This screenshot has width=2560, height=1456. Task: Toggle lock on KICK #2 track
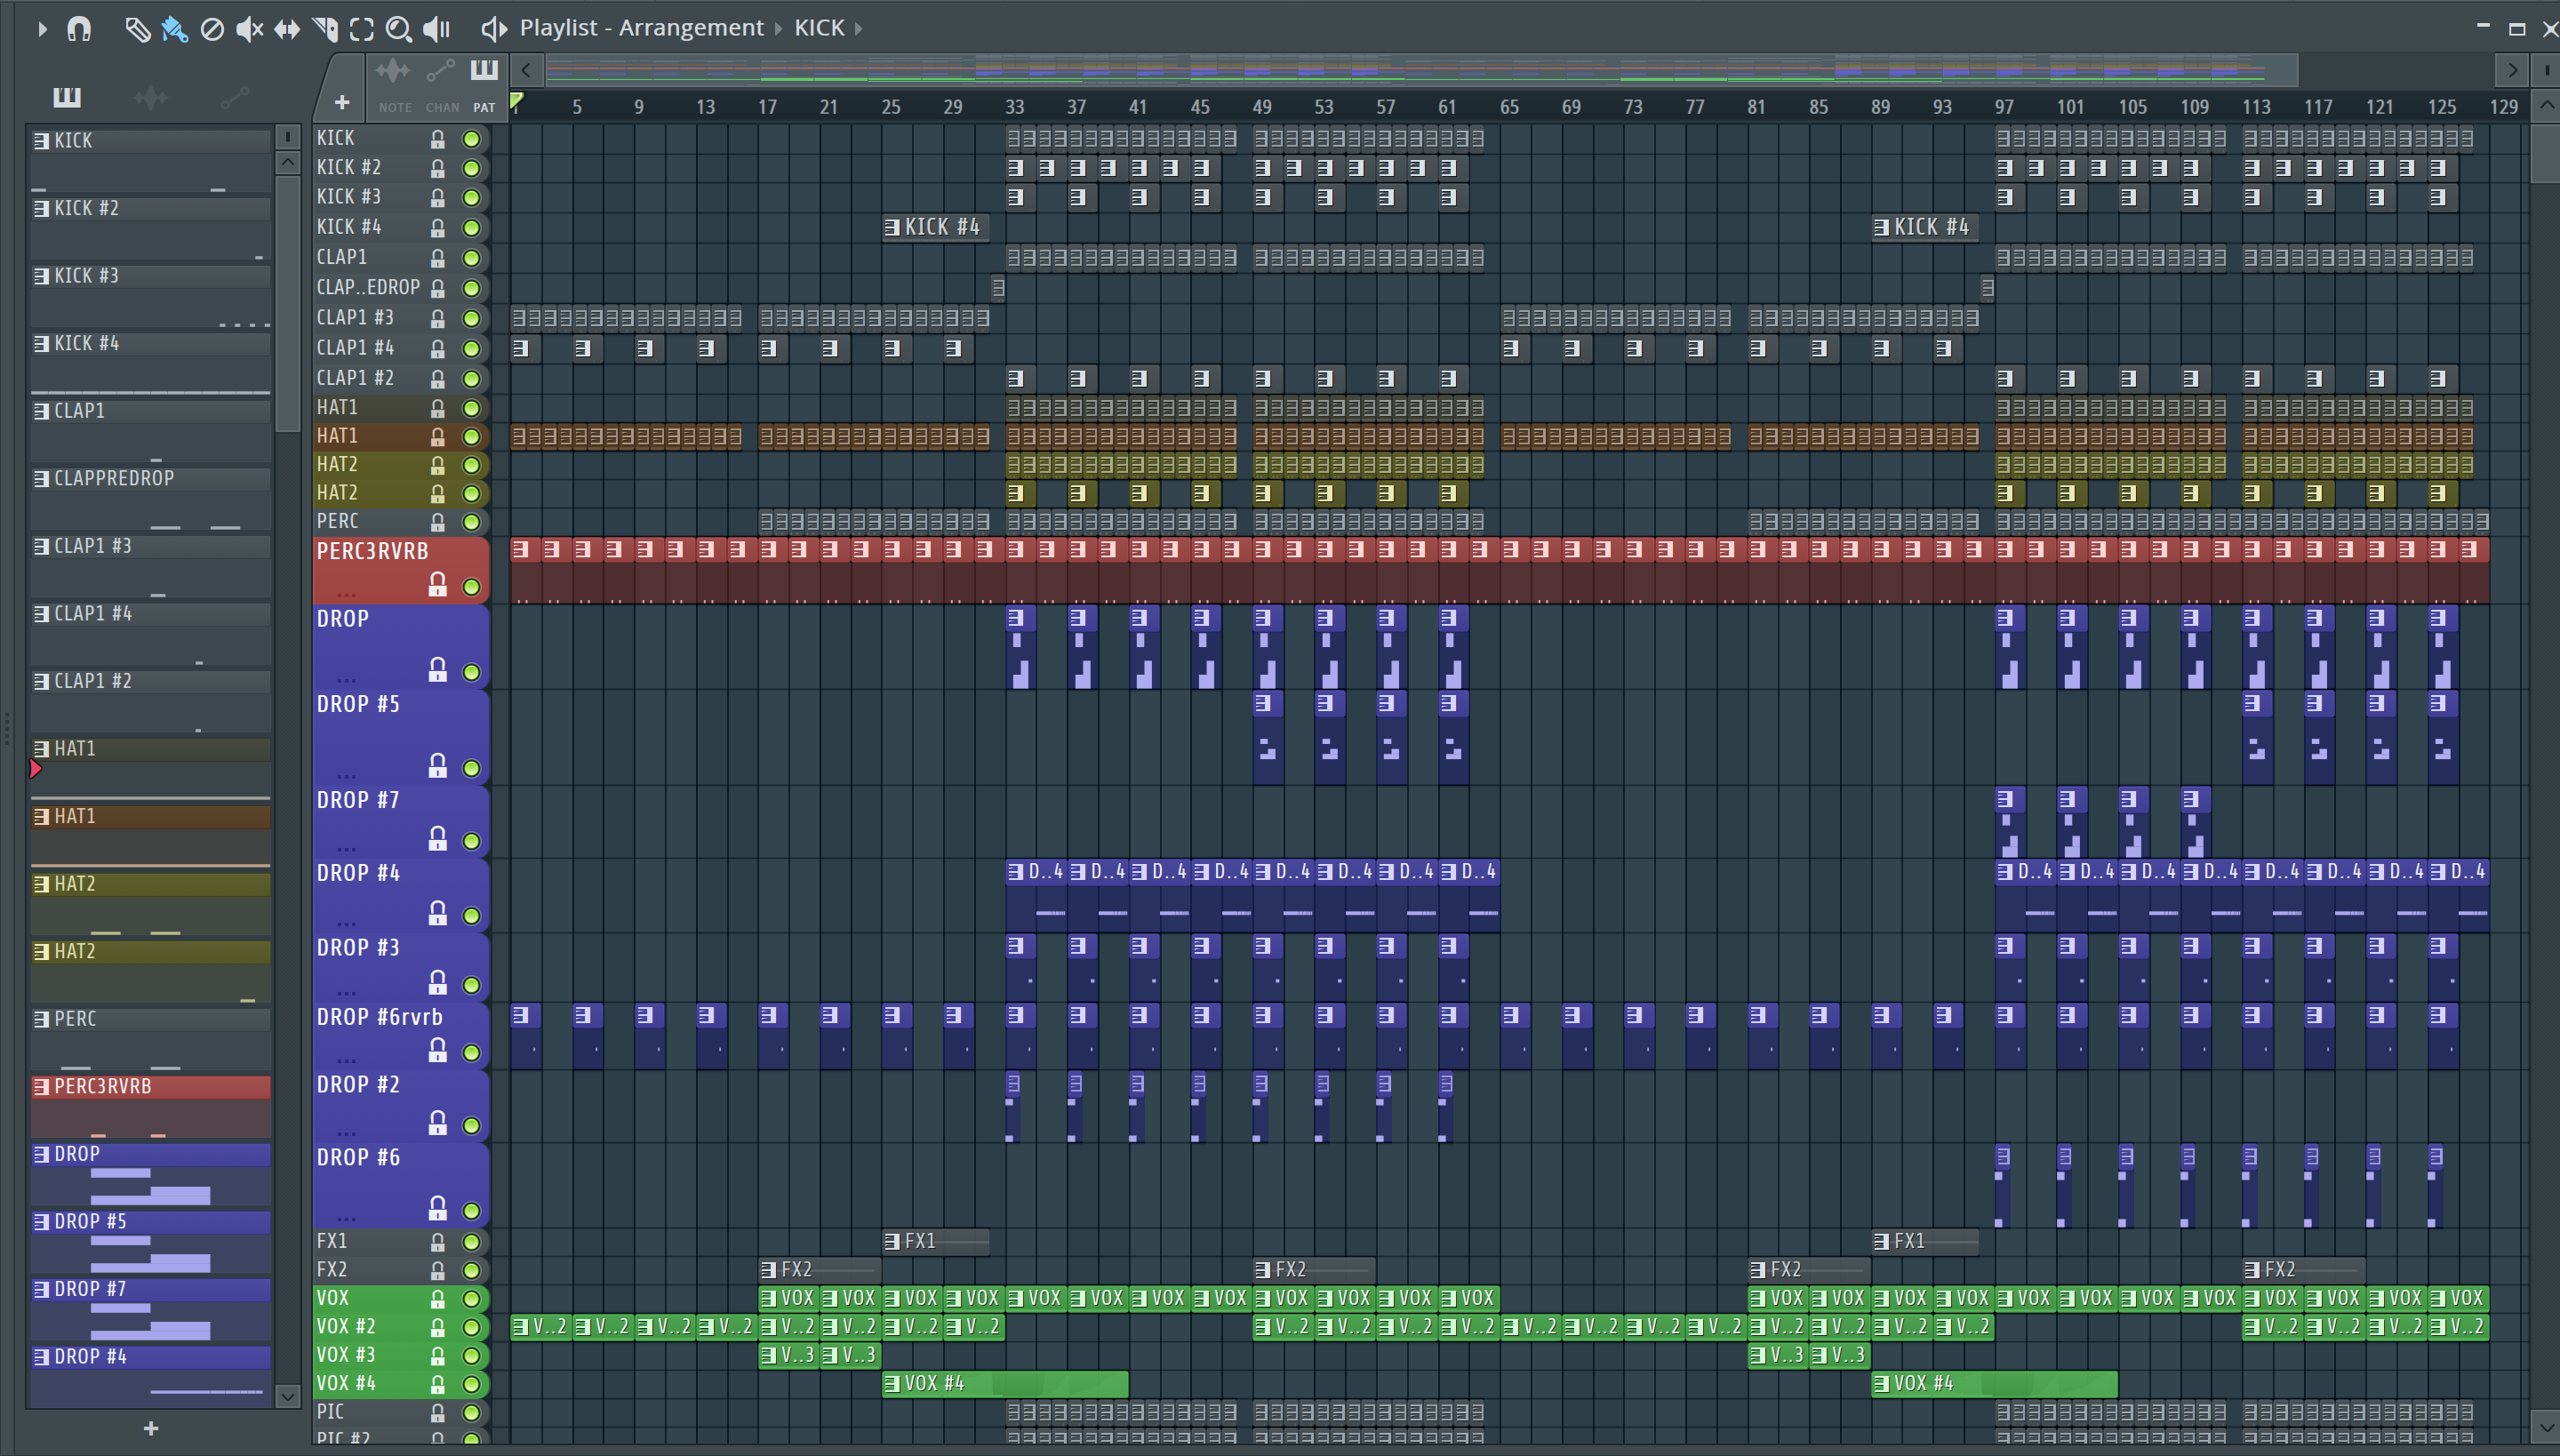[x=437, y=168]
